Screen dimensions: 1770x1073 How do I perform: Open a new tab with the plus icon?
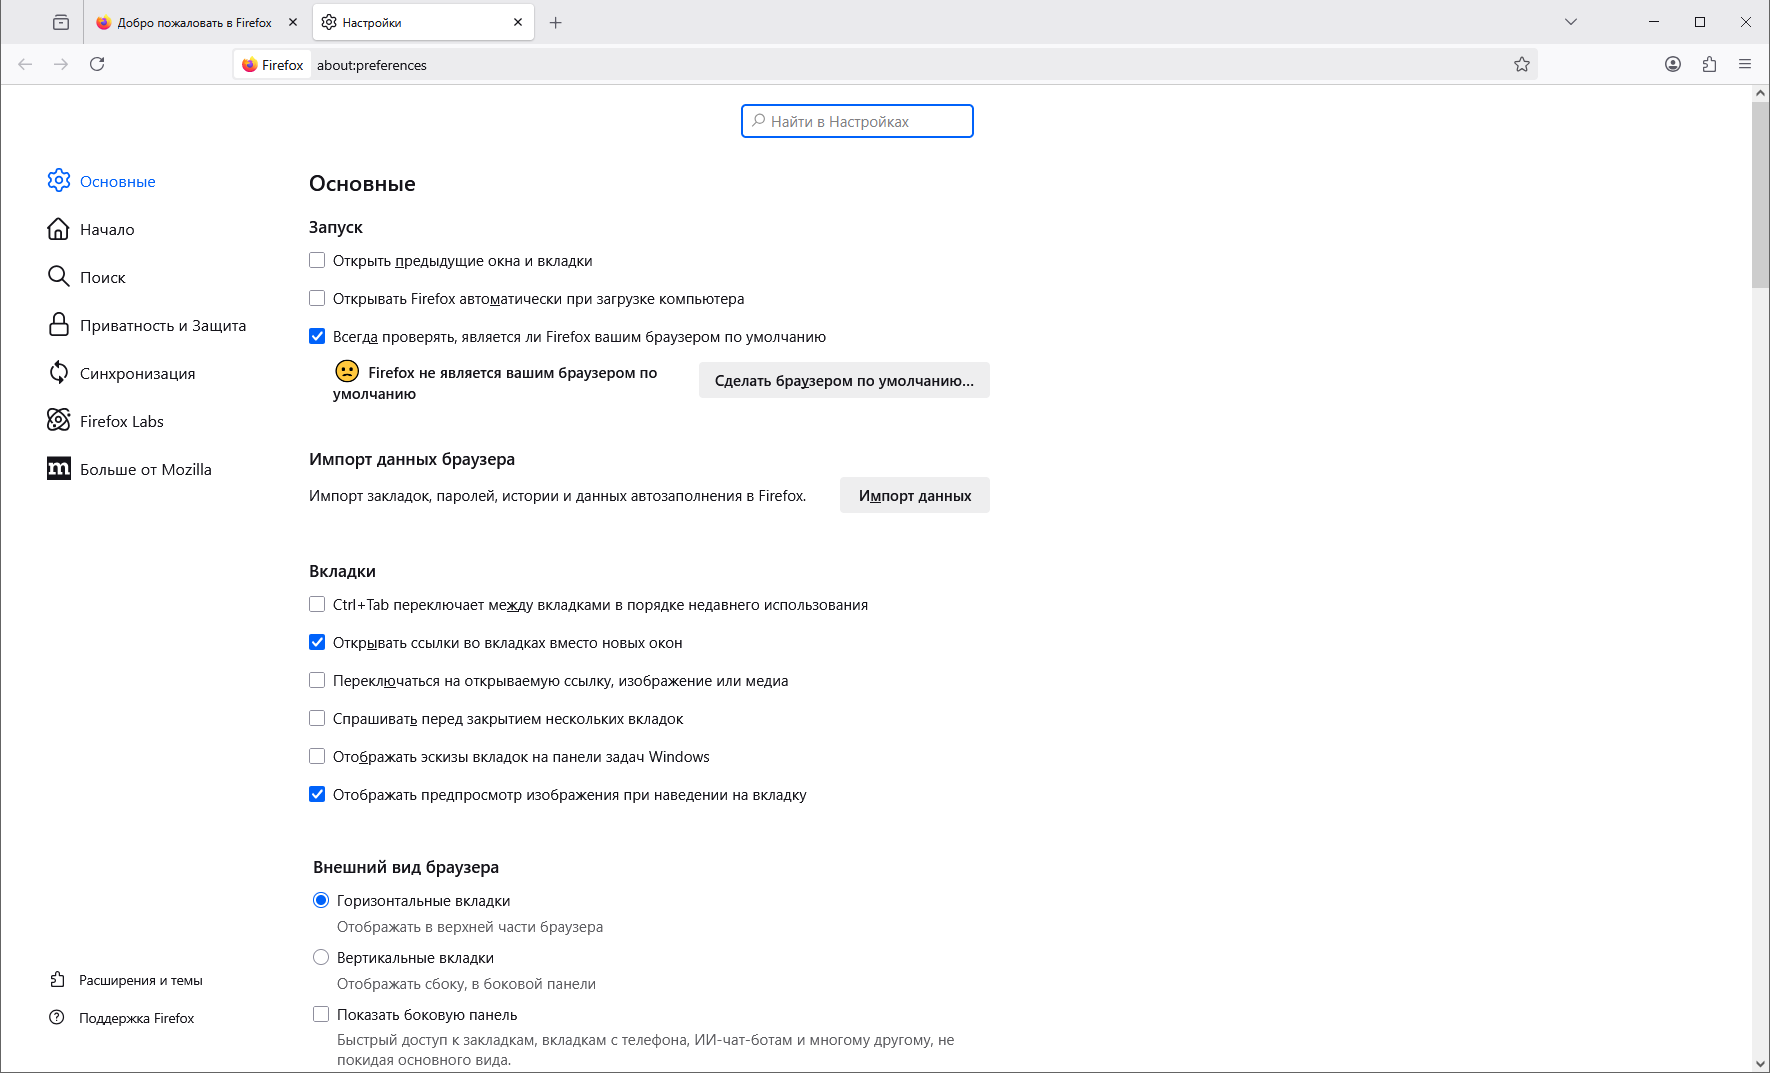point(556,22)
